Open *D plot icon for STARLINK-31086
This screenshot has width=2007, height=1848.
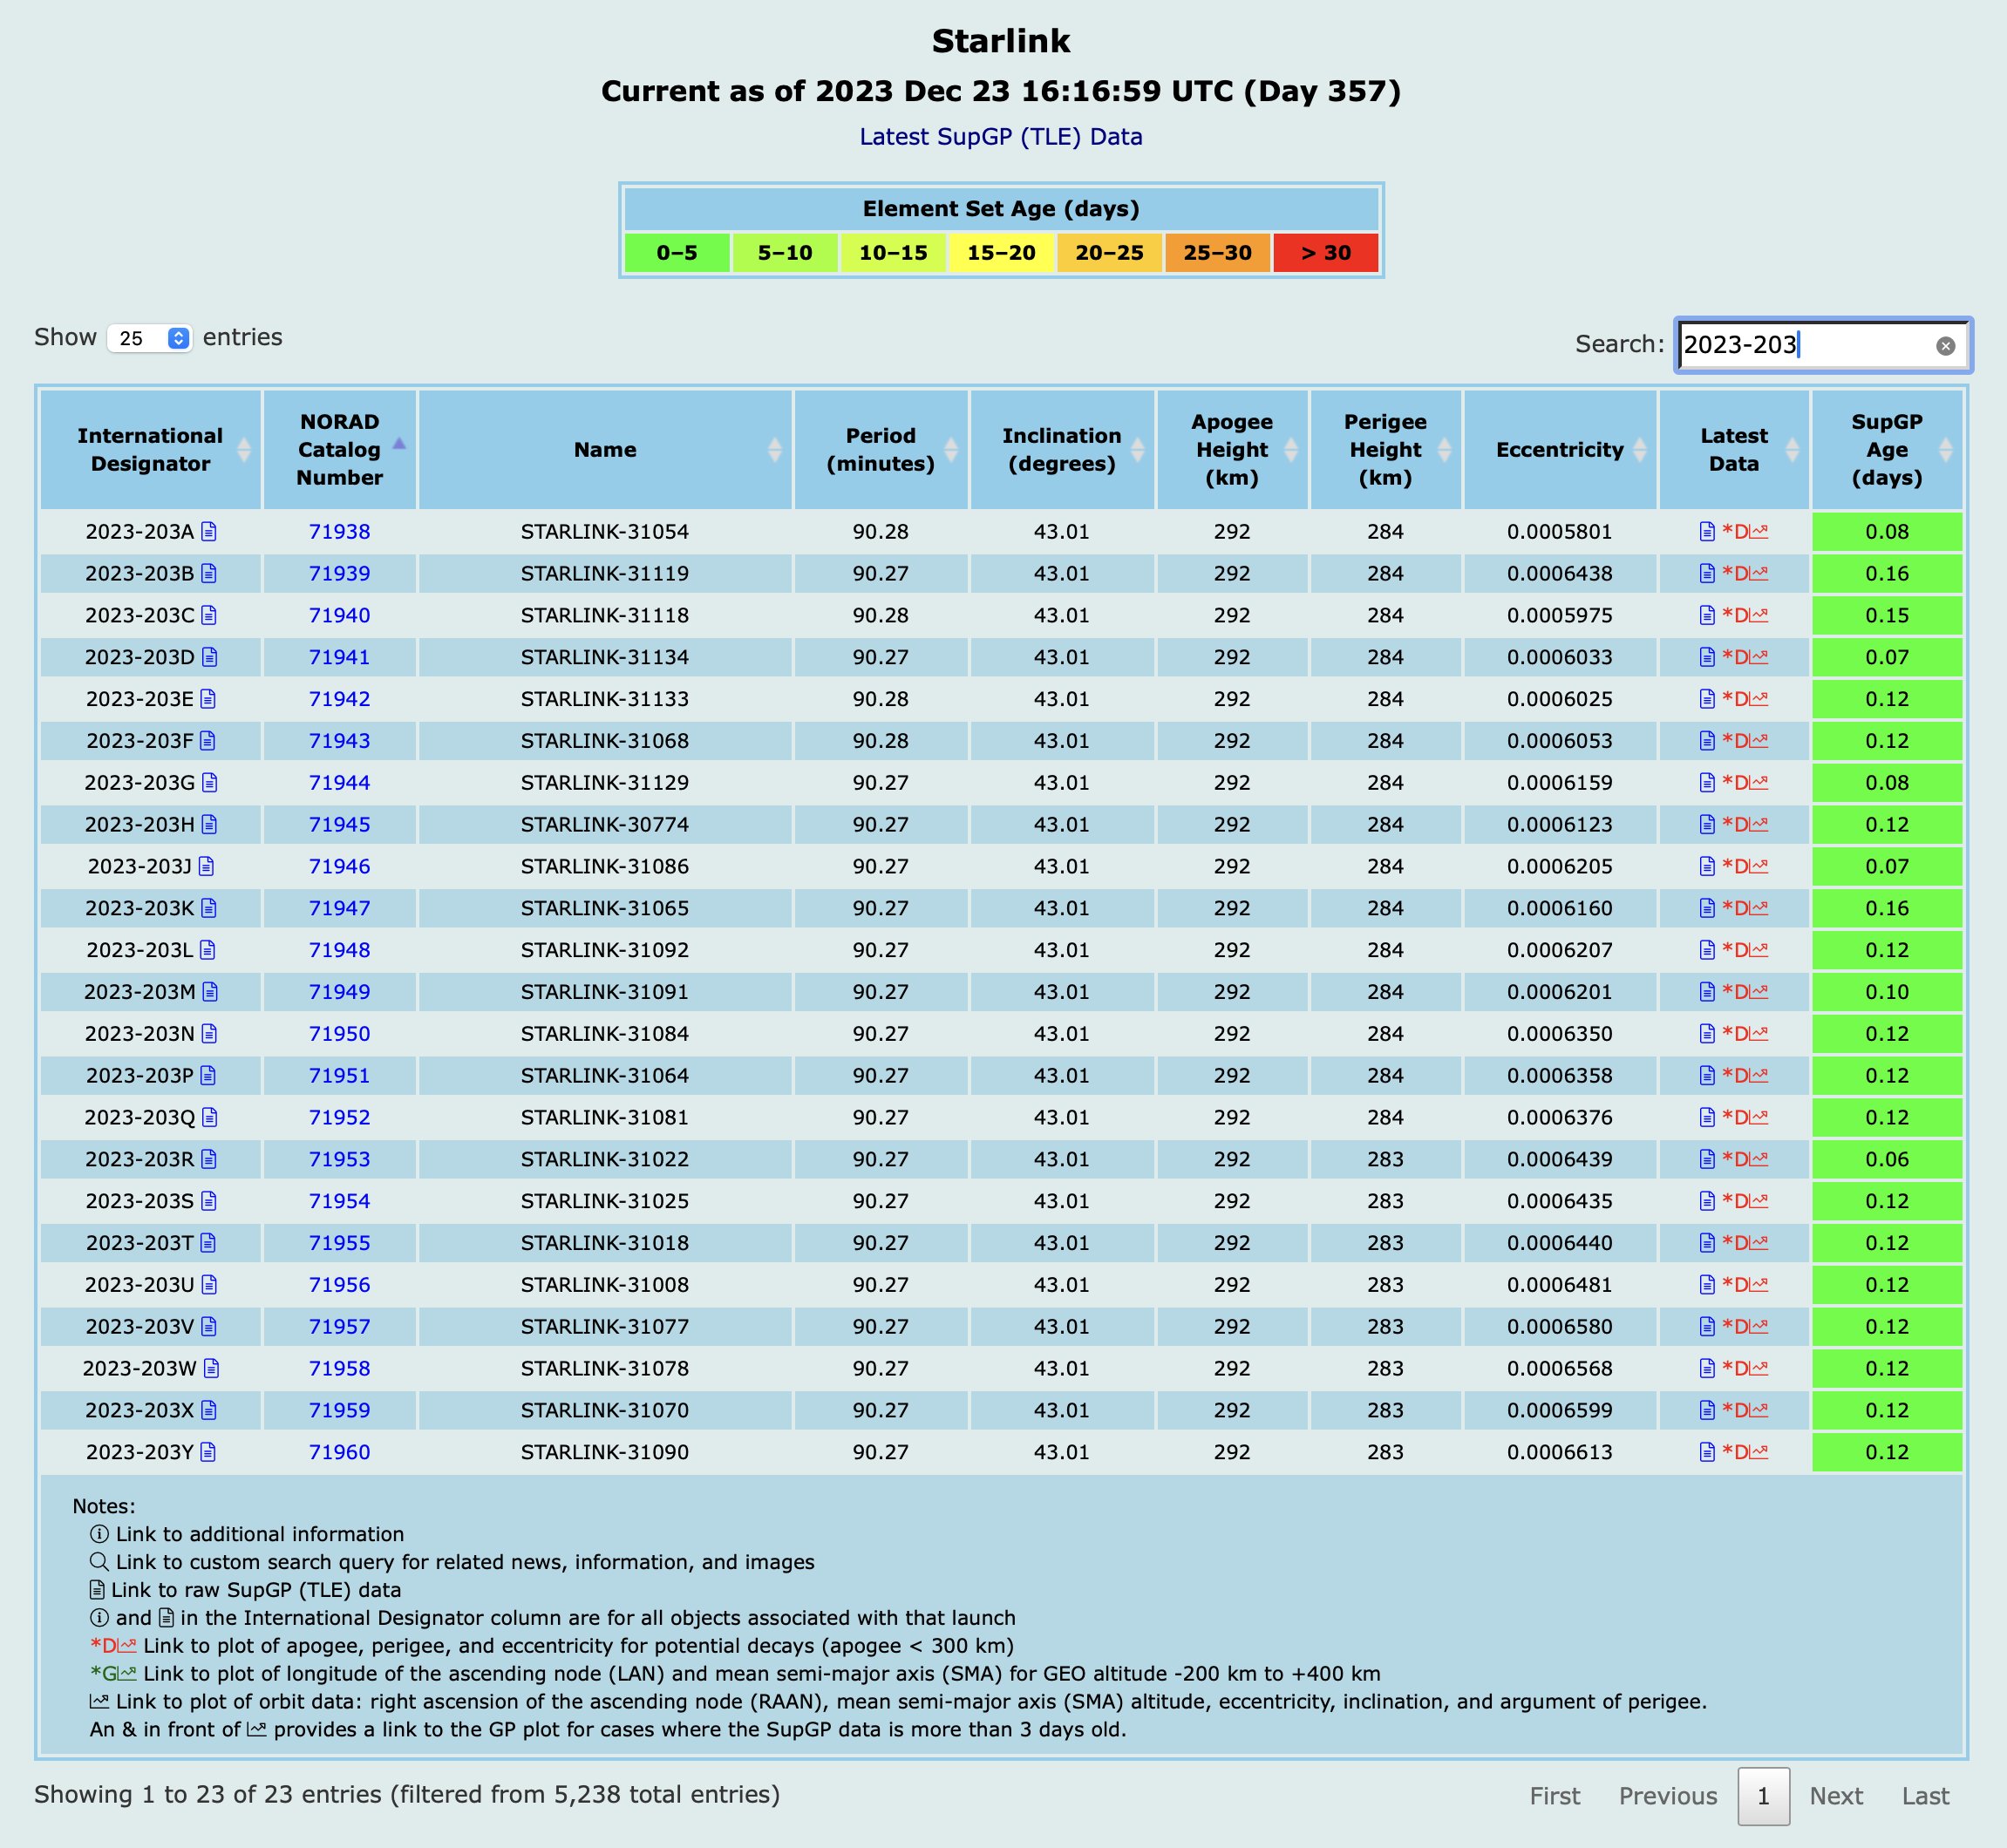click(1746, 867)
